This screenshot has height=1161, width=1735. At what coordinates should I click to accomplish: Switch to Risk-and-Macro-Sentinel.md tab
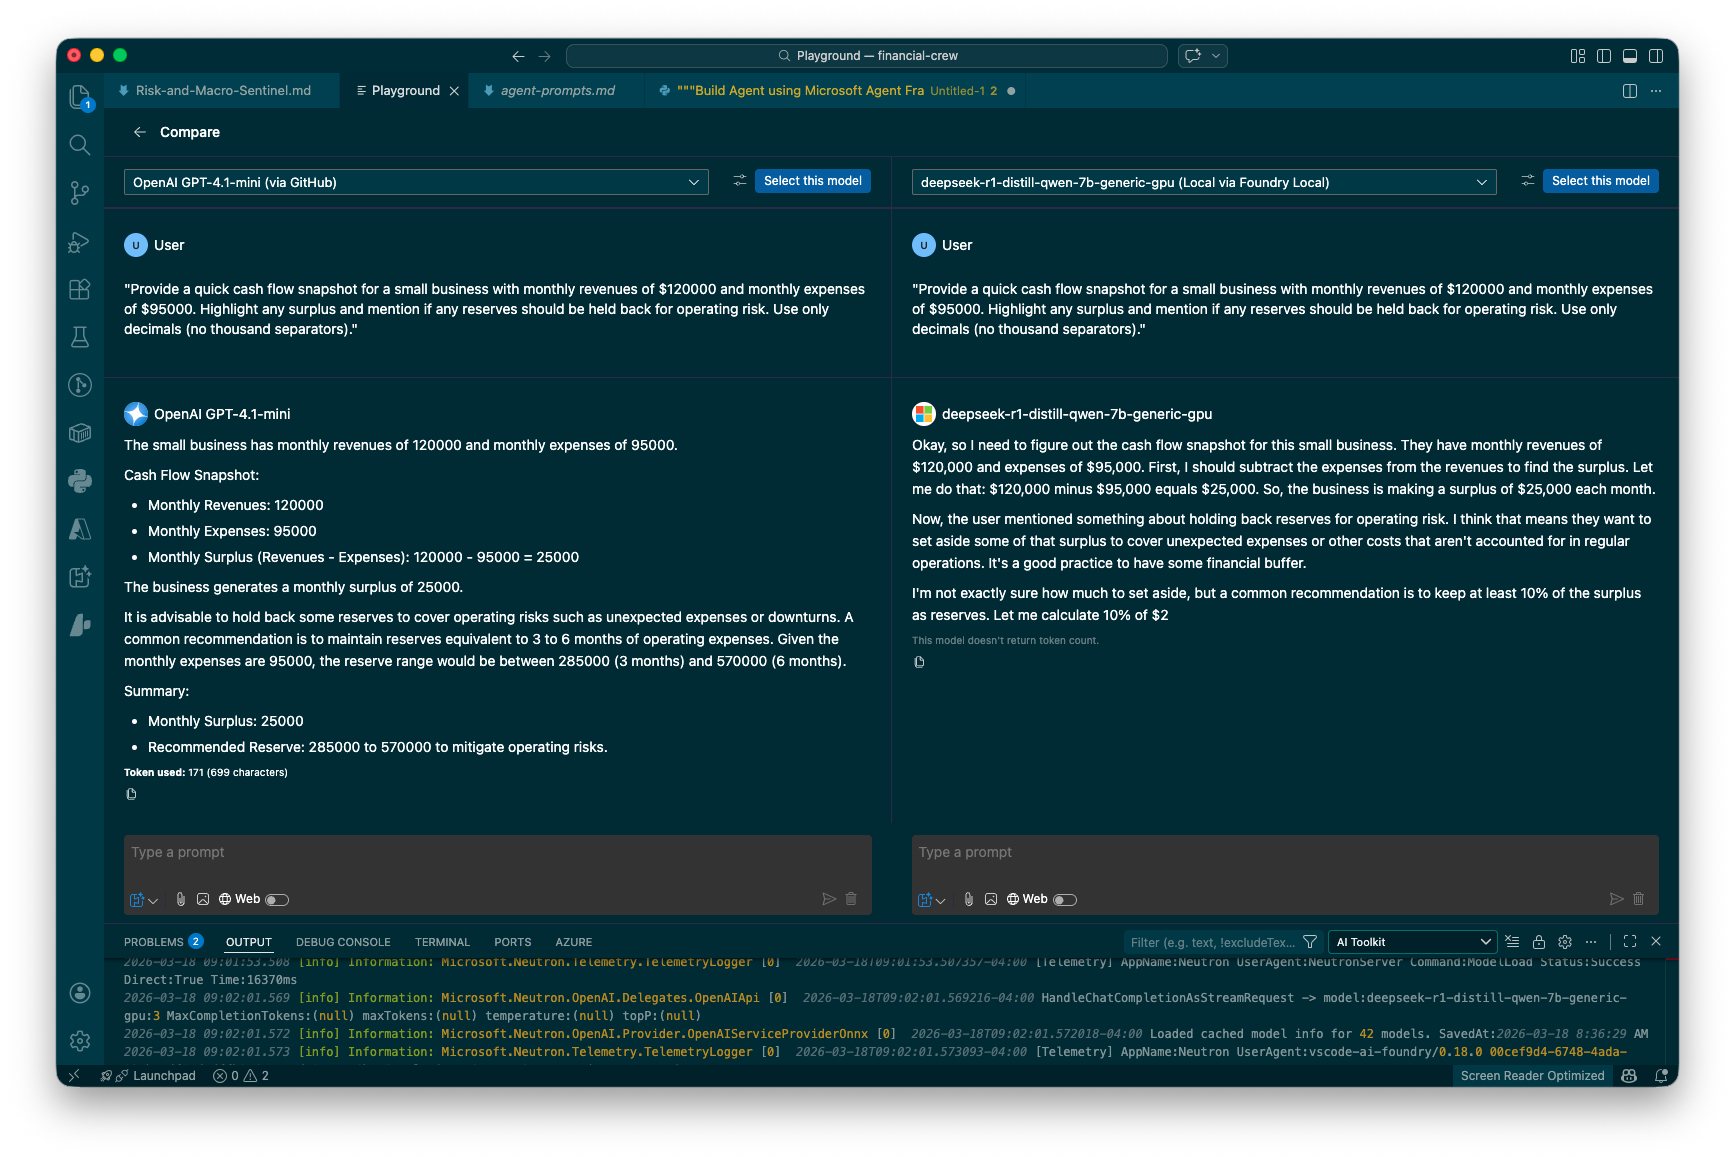click(223, 91)
